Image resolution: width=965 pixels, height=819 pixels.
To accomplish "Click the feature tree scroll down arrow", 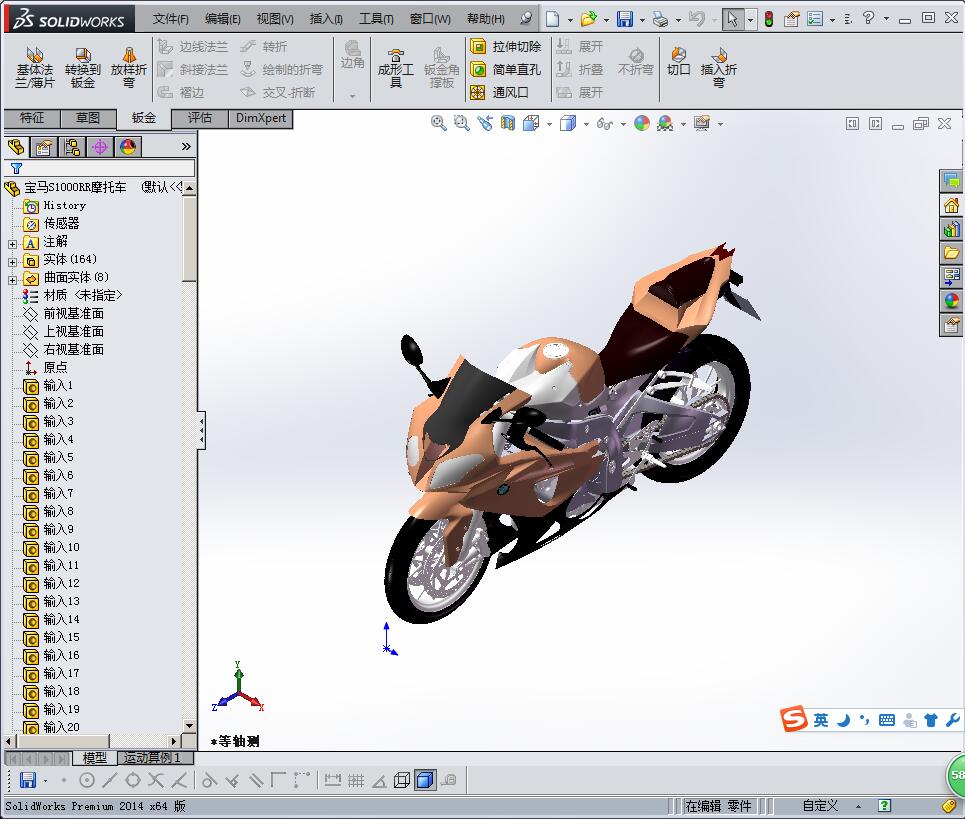I will coord(190,725).
